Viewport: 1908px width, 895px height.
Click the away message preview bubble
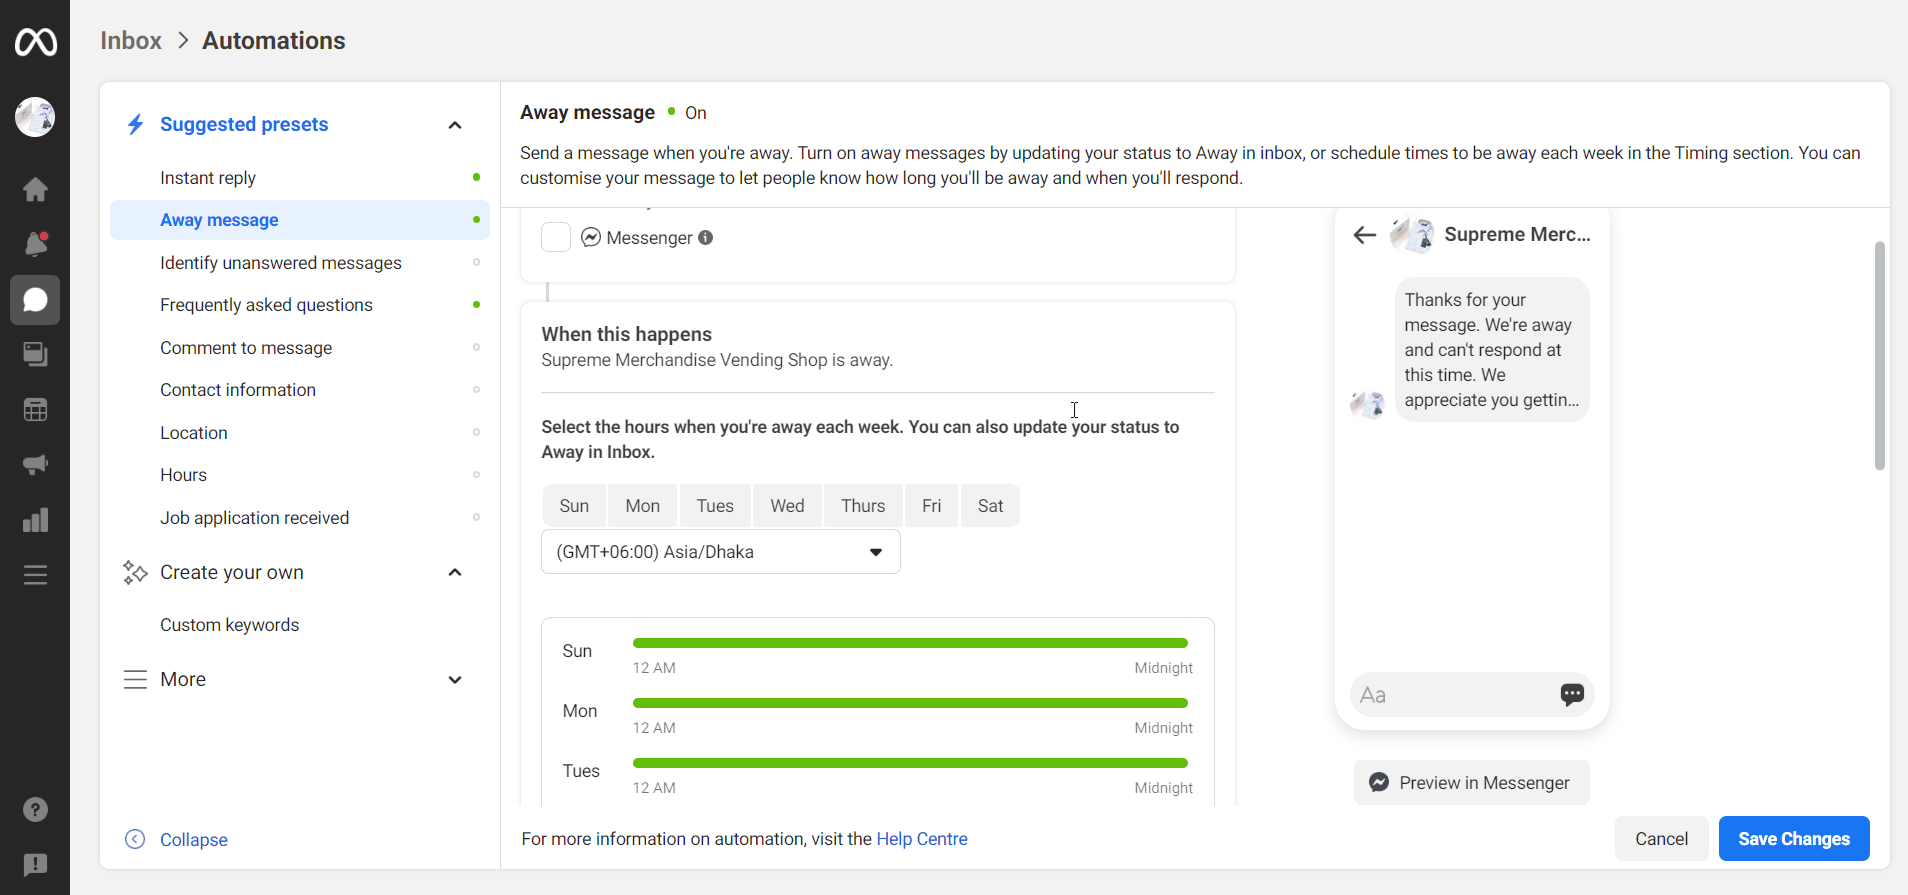point(1492,350)
